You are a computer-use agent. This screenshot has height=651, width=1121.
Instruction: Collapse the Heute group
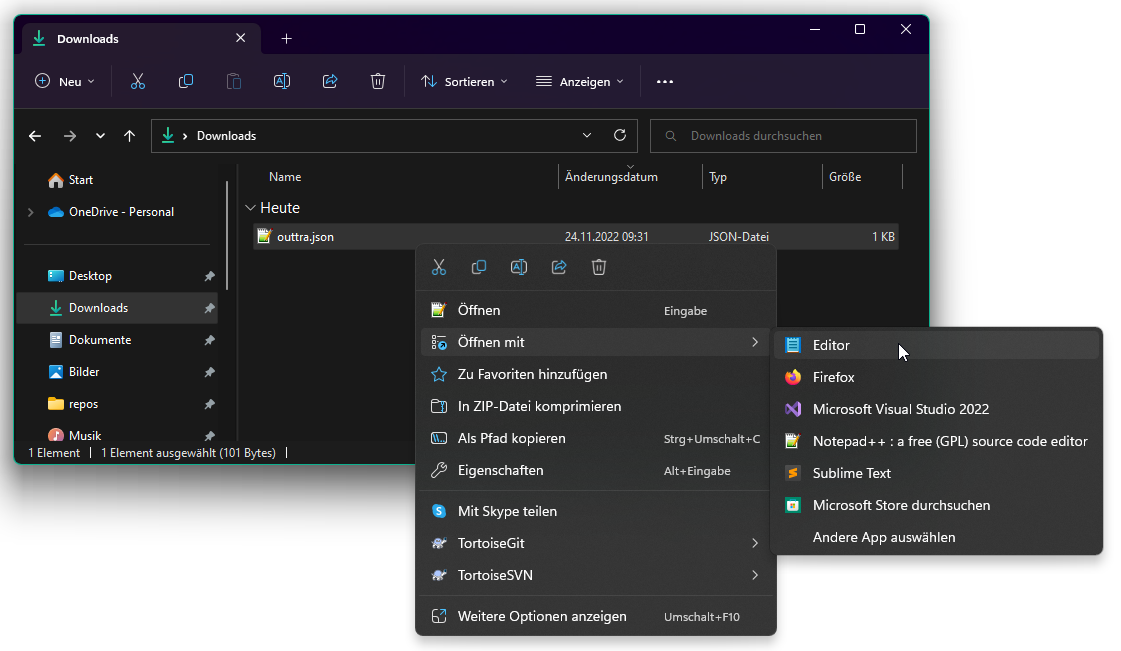[x=250, y=208]
